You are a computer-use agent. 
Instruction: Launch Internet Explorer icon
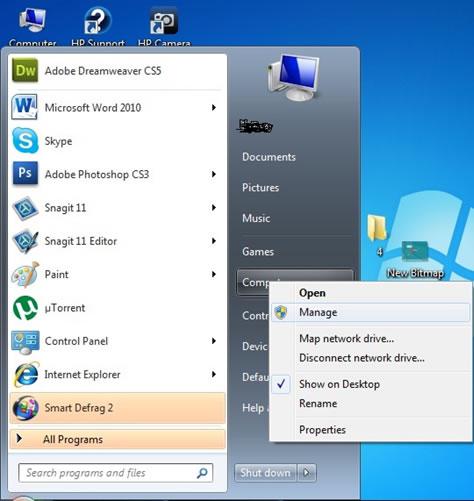click(26, 374)
